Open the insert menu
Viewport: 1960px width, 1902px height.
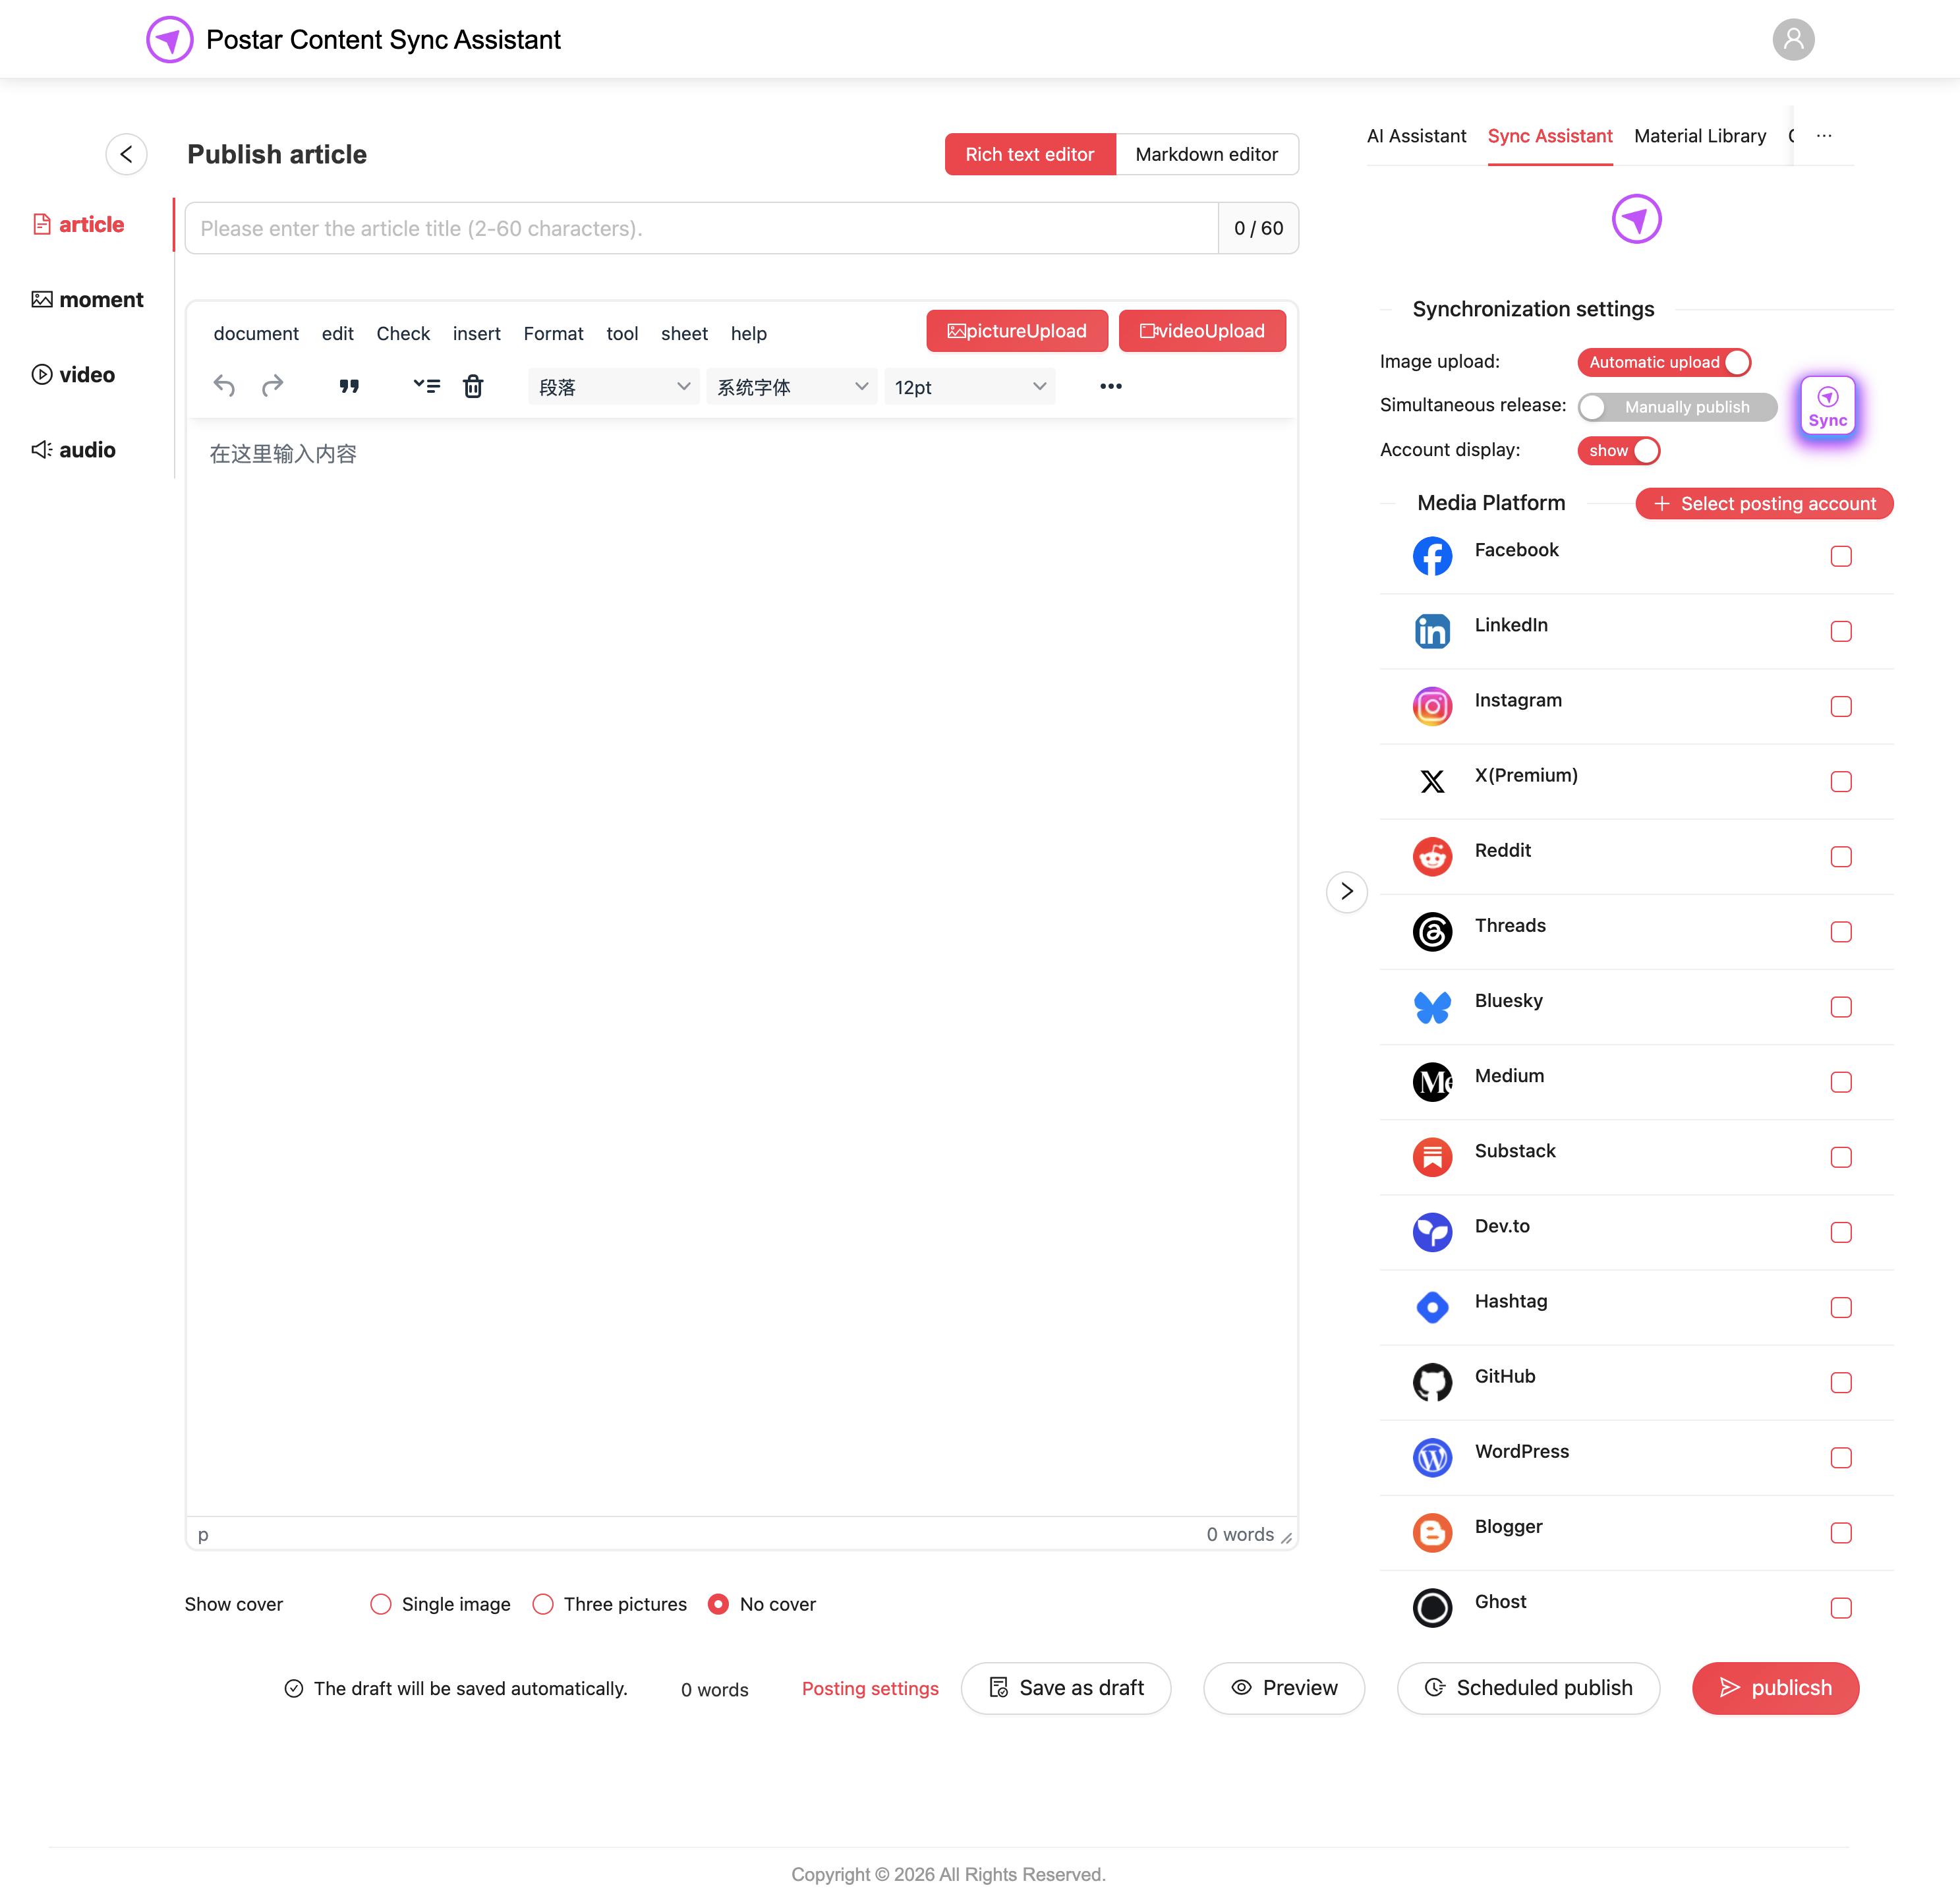coord(476,334)
